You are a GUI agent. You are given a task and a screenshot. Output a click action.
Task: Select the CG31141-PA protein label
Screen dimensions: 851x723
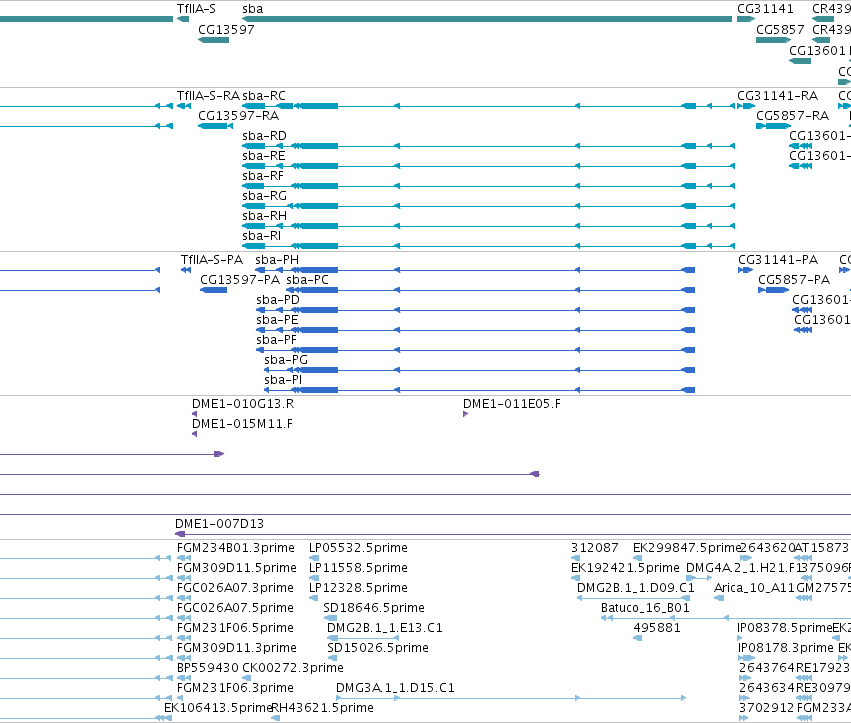(778, 260)
